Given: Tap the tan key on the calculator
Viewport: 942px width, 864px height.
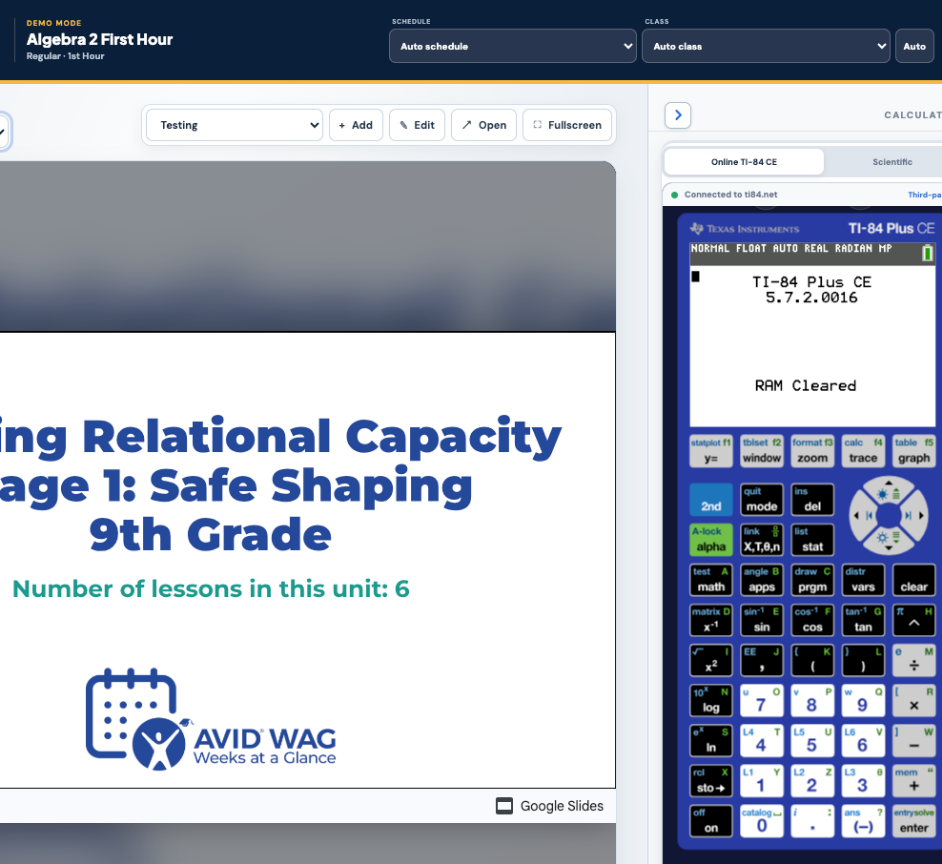Looking at the screenshot, I should pyautogui.click(x=863, y=620).
